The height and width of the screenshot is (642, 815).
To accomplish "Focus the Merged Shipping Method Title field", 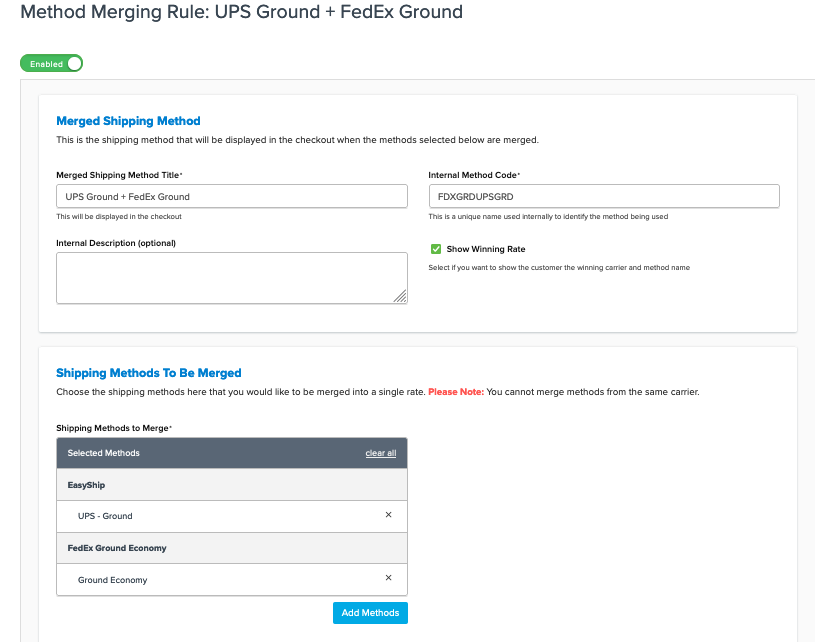I will coord(231,196).
